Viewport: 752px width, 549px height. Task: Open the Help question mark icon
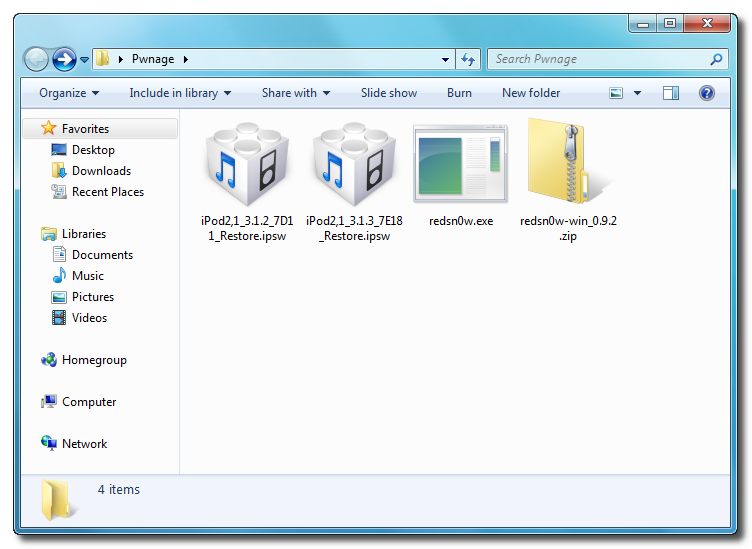(x=707, y=93)
